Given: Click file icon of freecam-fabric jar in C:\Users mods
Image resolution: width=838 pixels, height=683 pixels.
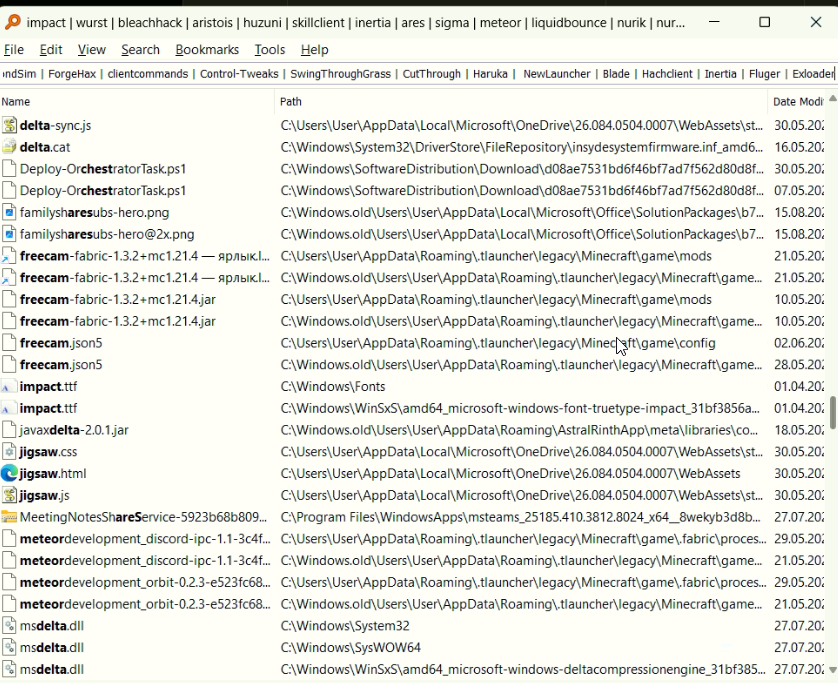Looking at the screenshot, I should point(9,300).
